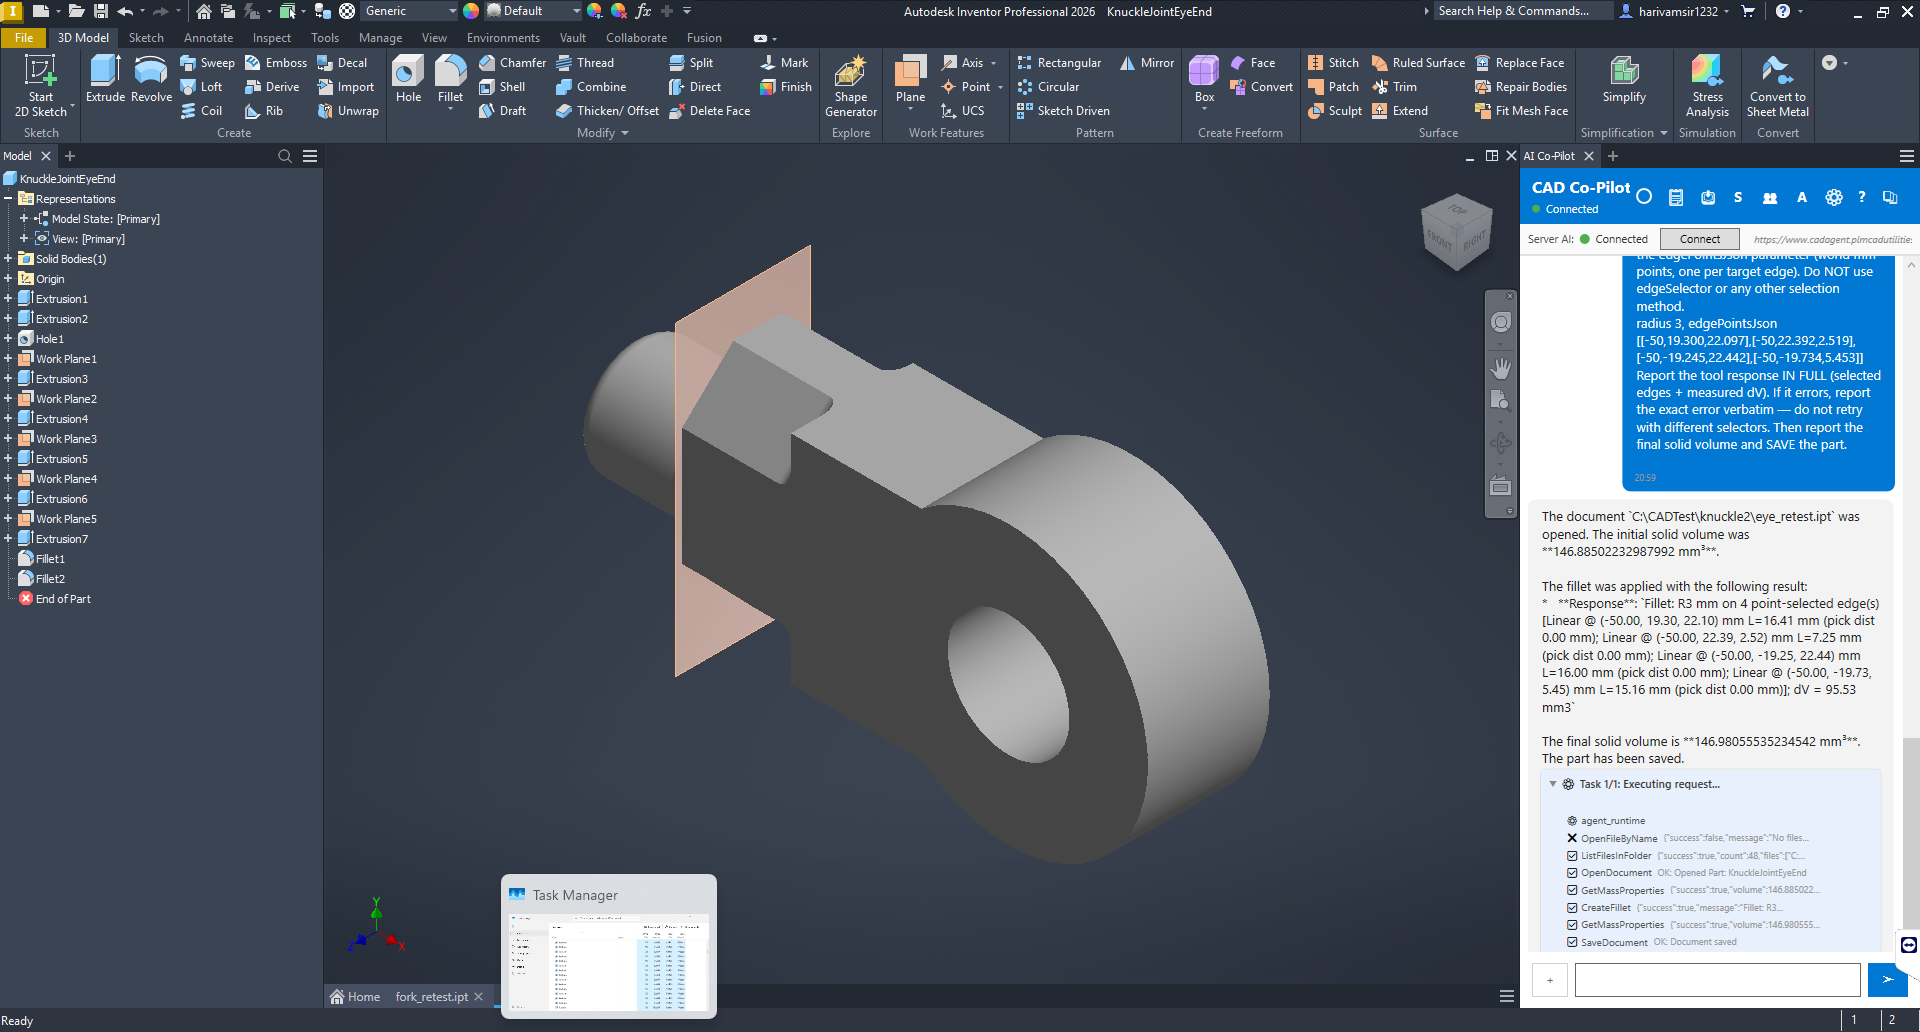Select End of Part marker

(x=62, y=599)
